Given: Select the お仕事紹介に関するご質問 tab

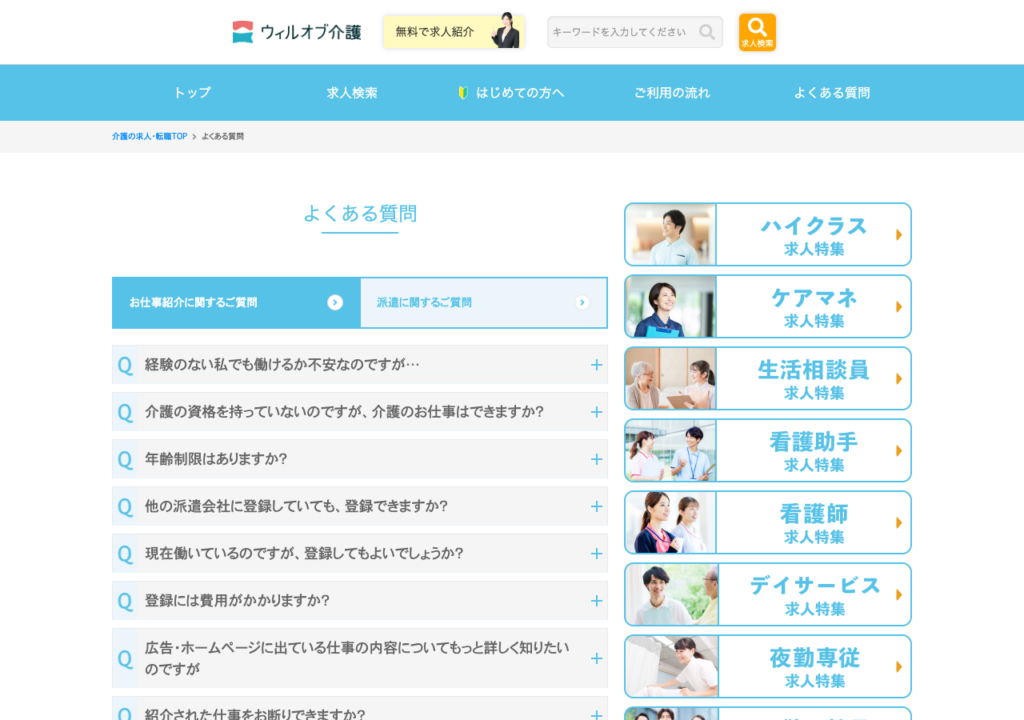Looking at the screenshot, I should 236,303.
